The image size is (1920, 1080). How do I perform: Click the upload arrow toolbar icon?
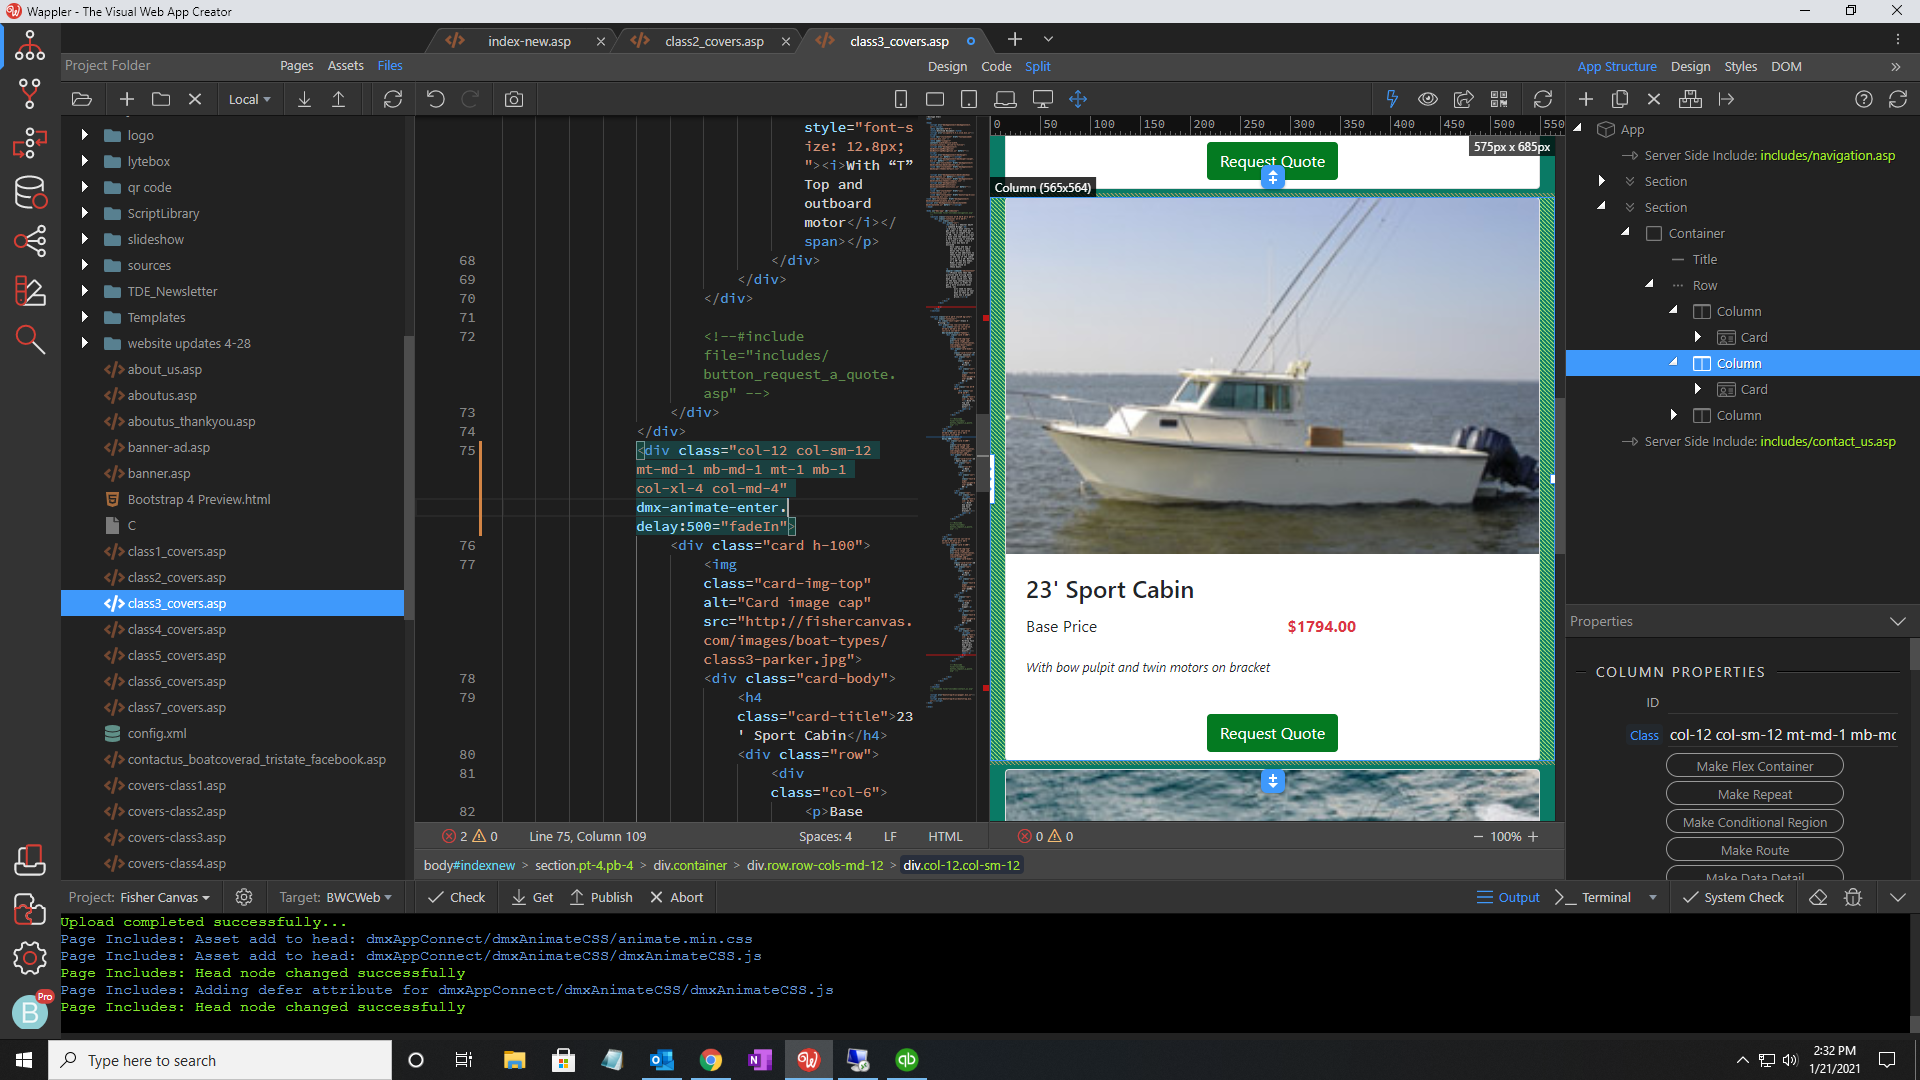(339, 99)
